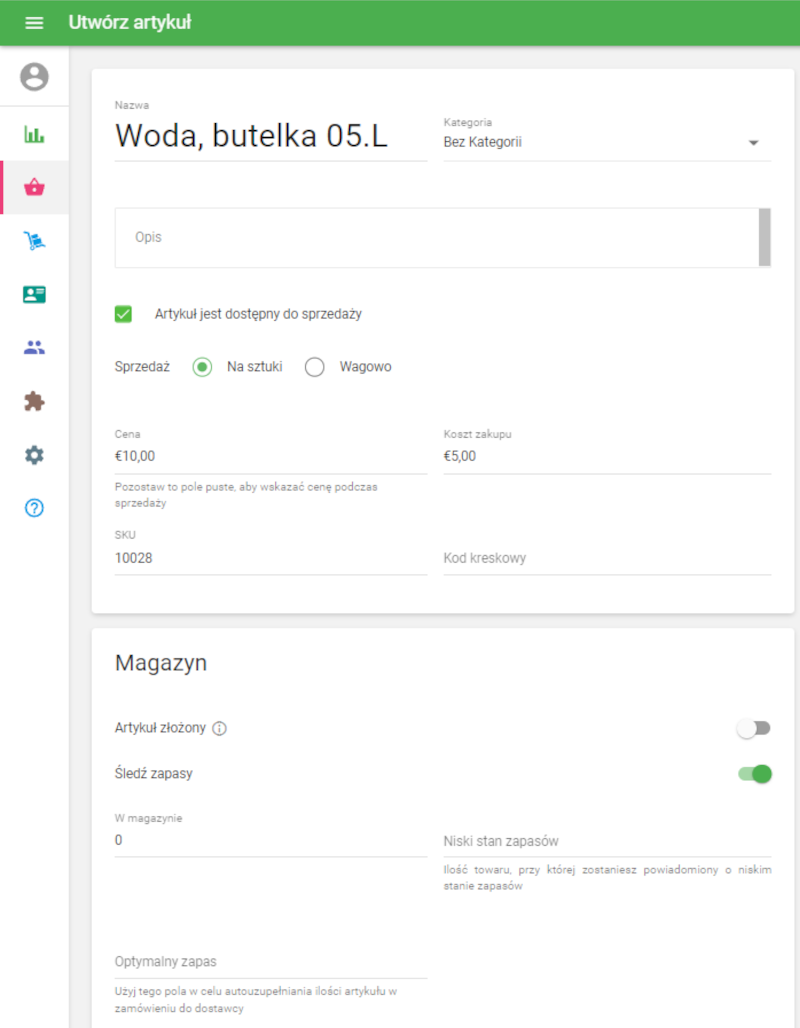Turn off the 'Śledź zapasy' switch
800x1028 pixels.
(755, 773)
